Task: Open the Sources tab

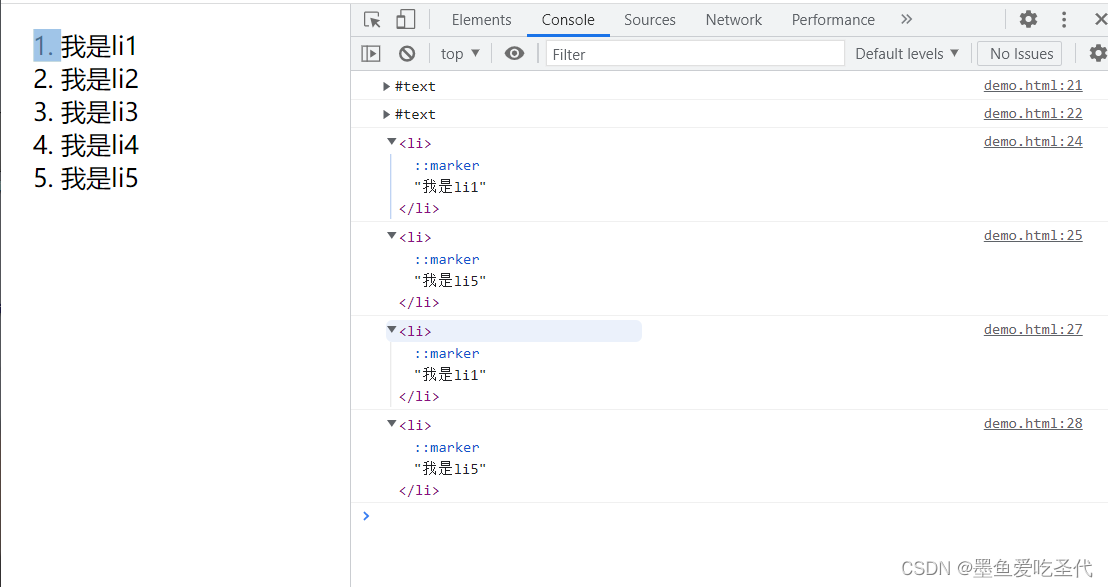Action: coord(649,20)
